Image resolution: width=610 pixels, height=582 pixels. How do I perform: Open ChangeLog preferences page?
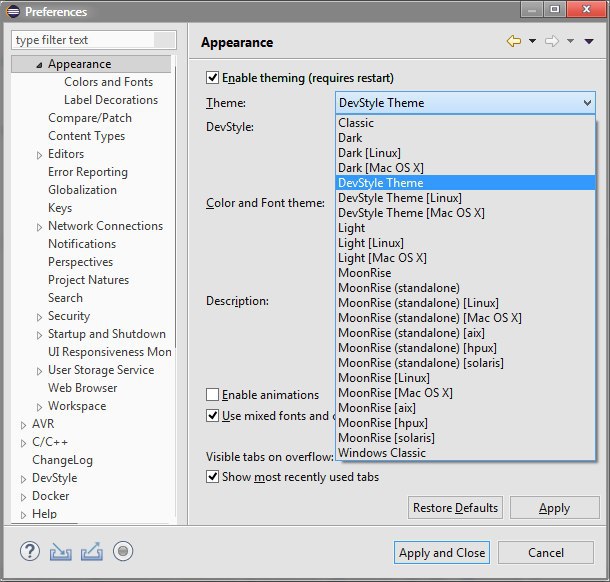tap(62, 460)
